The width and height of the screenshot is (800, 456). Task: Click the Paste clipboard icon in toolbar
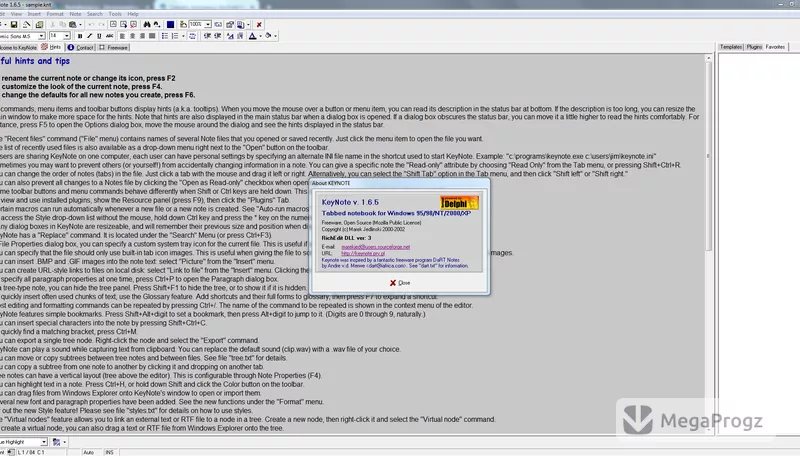[72, 24]
